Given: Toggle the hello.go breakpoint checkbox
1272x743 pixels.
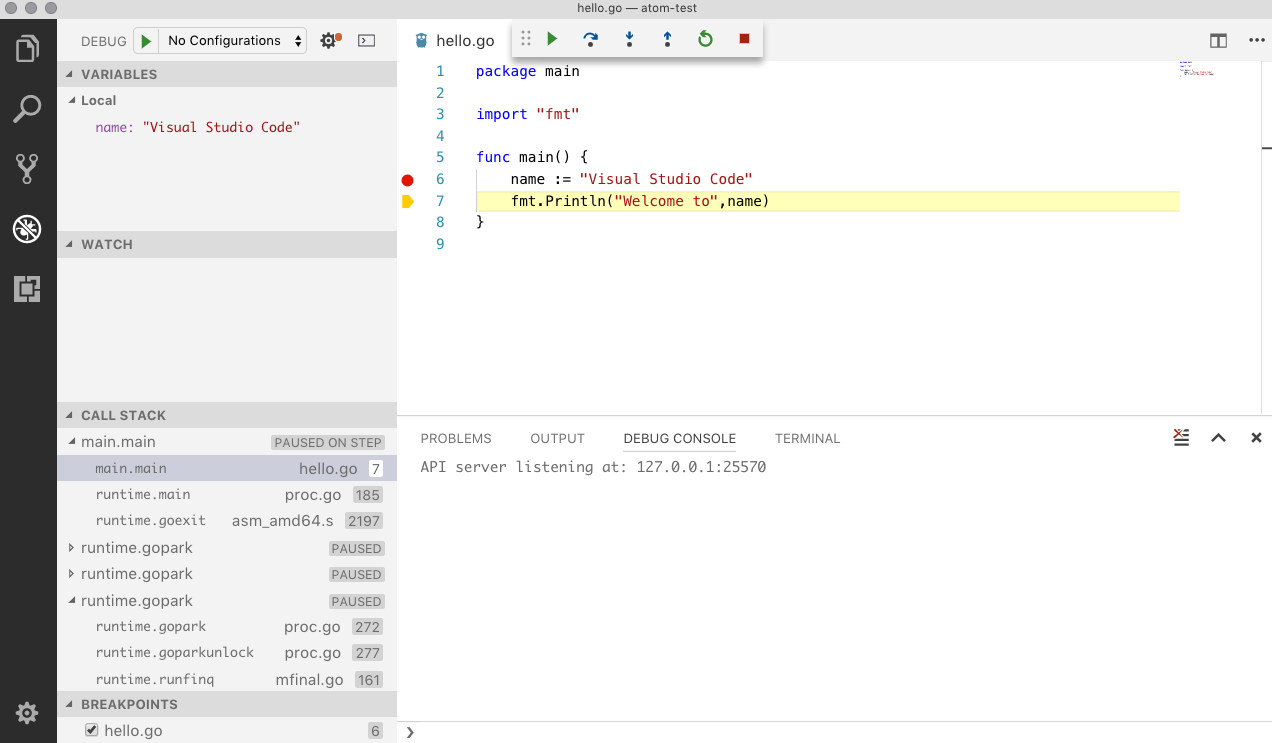Looking at the screenshot, I should 92,730.
